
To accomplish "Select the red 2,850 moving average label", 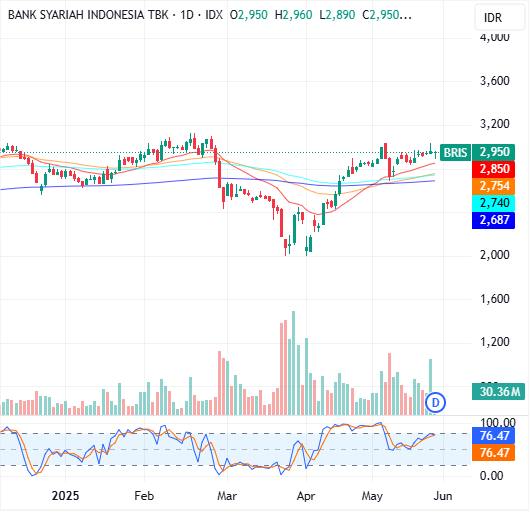I will (494, 169).
